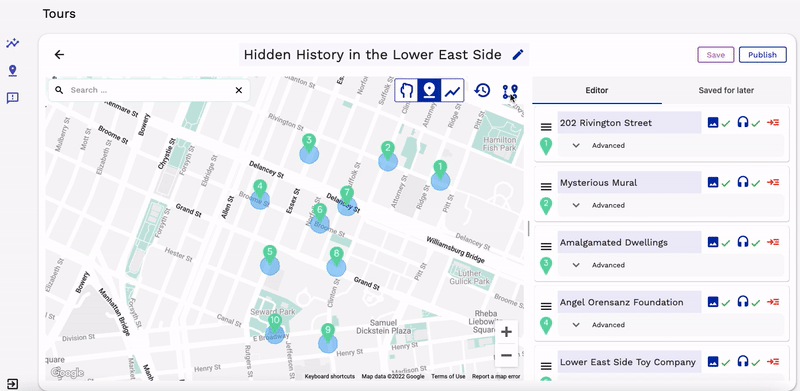800x391 pixels.
Task: Select the place marker mode toggle
Action: point(430,90)
